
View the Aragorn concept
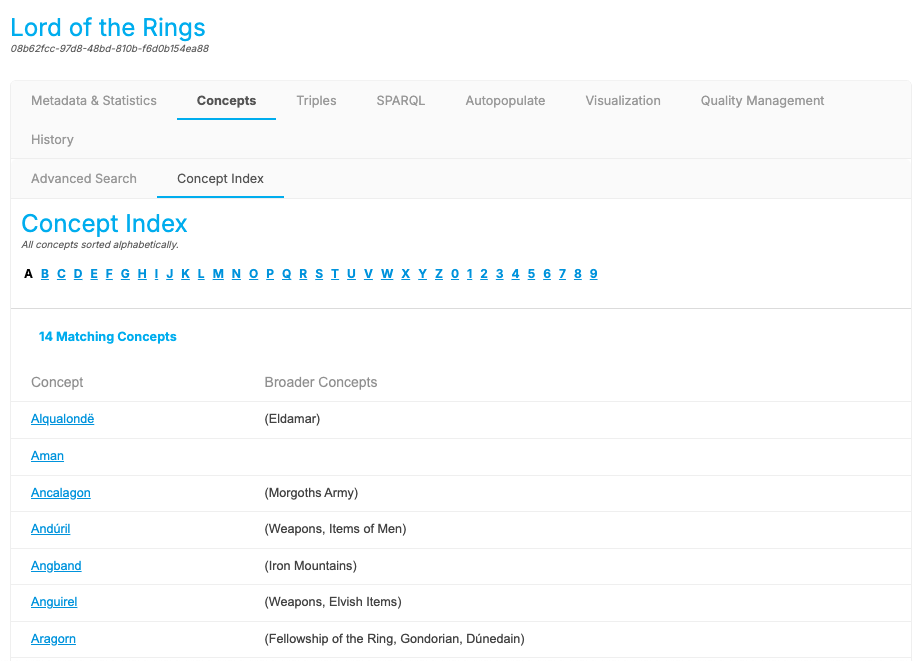tap(53, 638)
